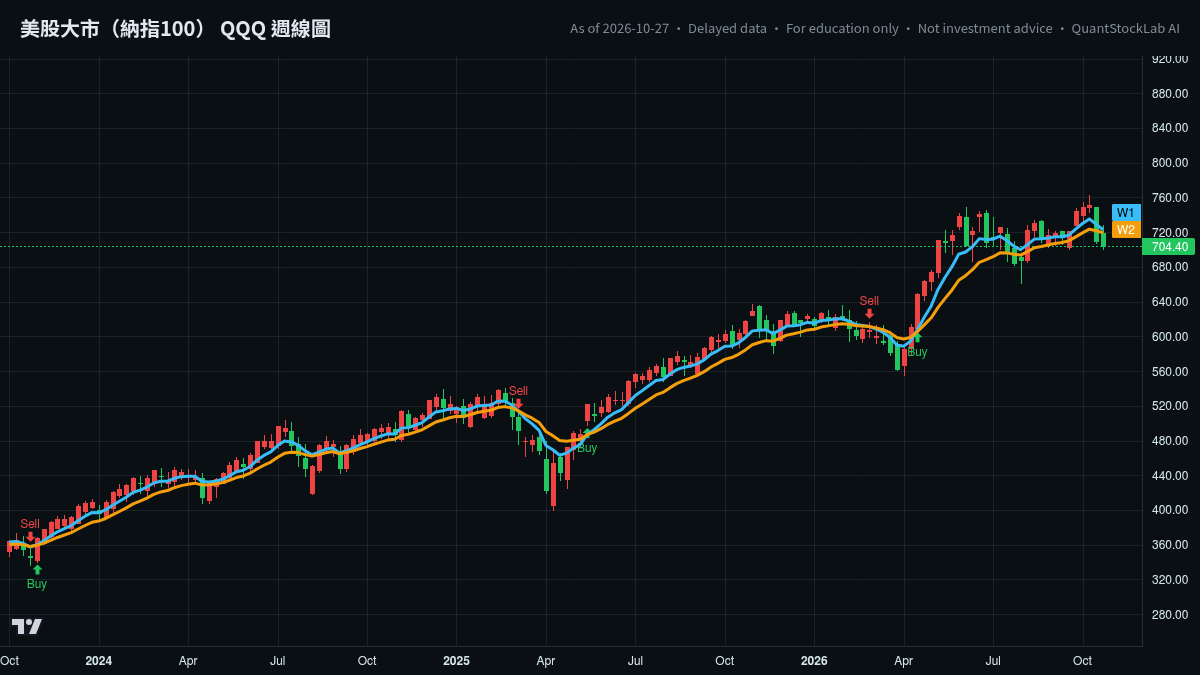Viewport: 1200px width, 675px height.
Task: Click the 280.00 price axis label
Action: pos(1169,614)
